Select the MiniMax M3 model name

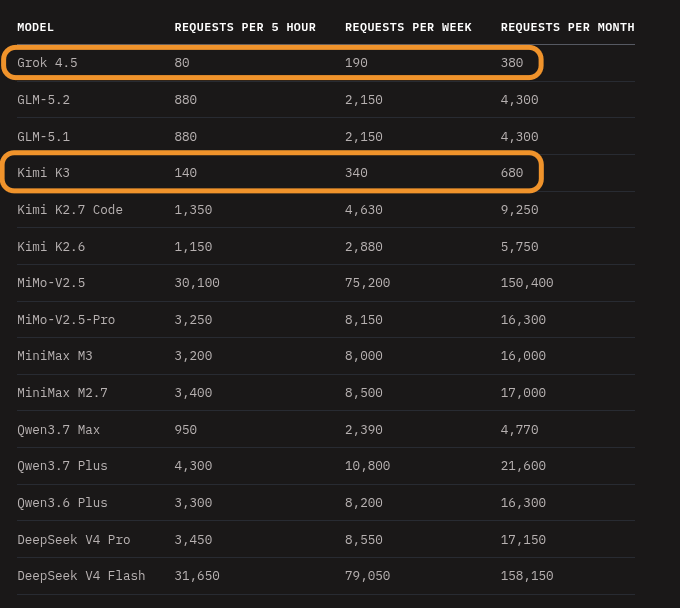tap(55, 356)
